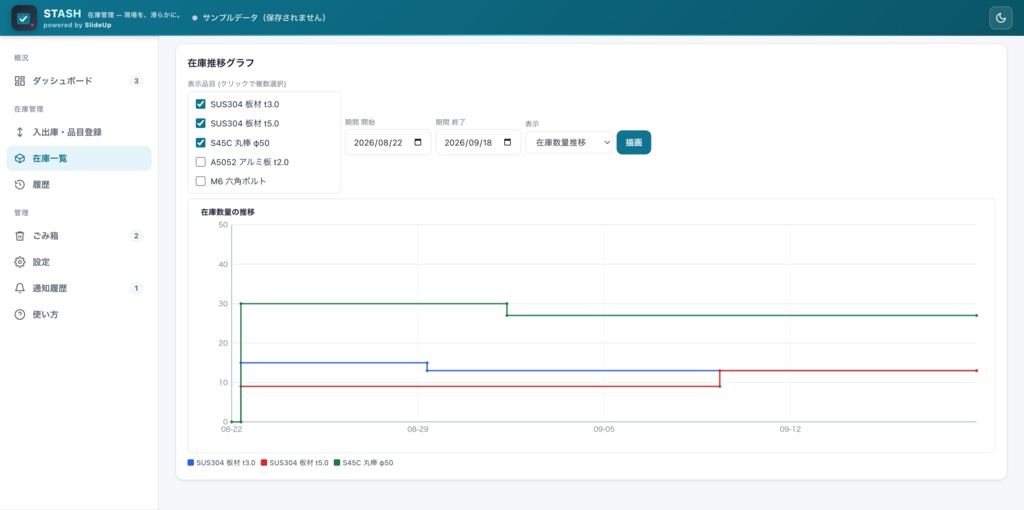The width and height of the screenshot is (1024, 510).
Task: Open calendar picker for 期間 終了
Action: 508,142
